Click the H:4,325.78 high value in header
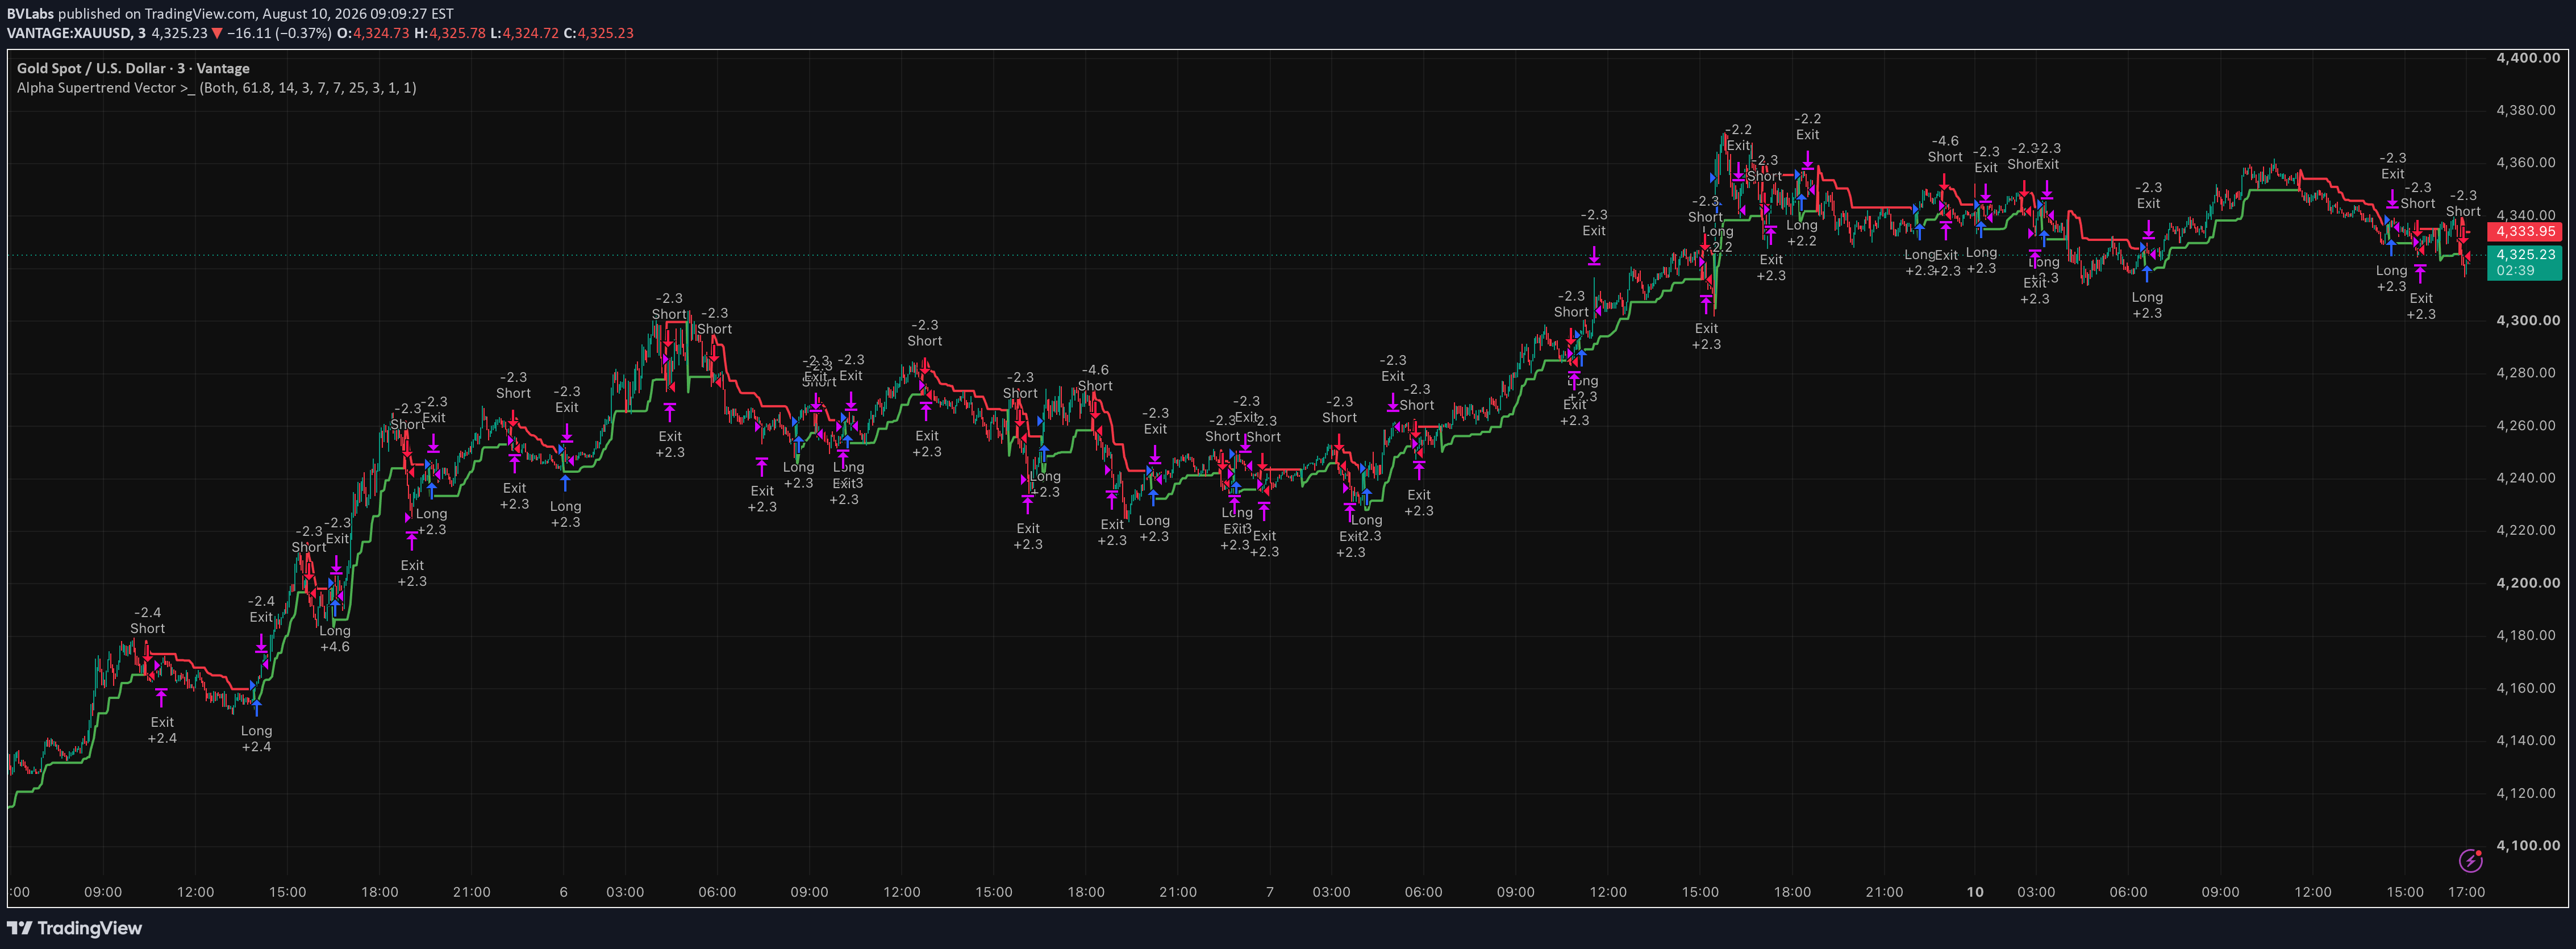 (450, 33)
